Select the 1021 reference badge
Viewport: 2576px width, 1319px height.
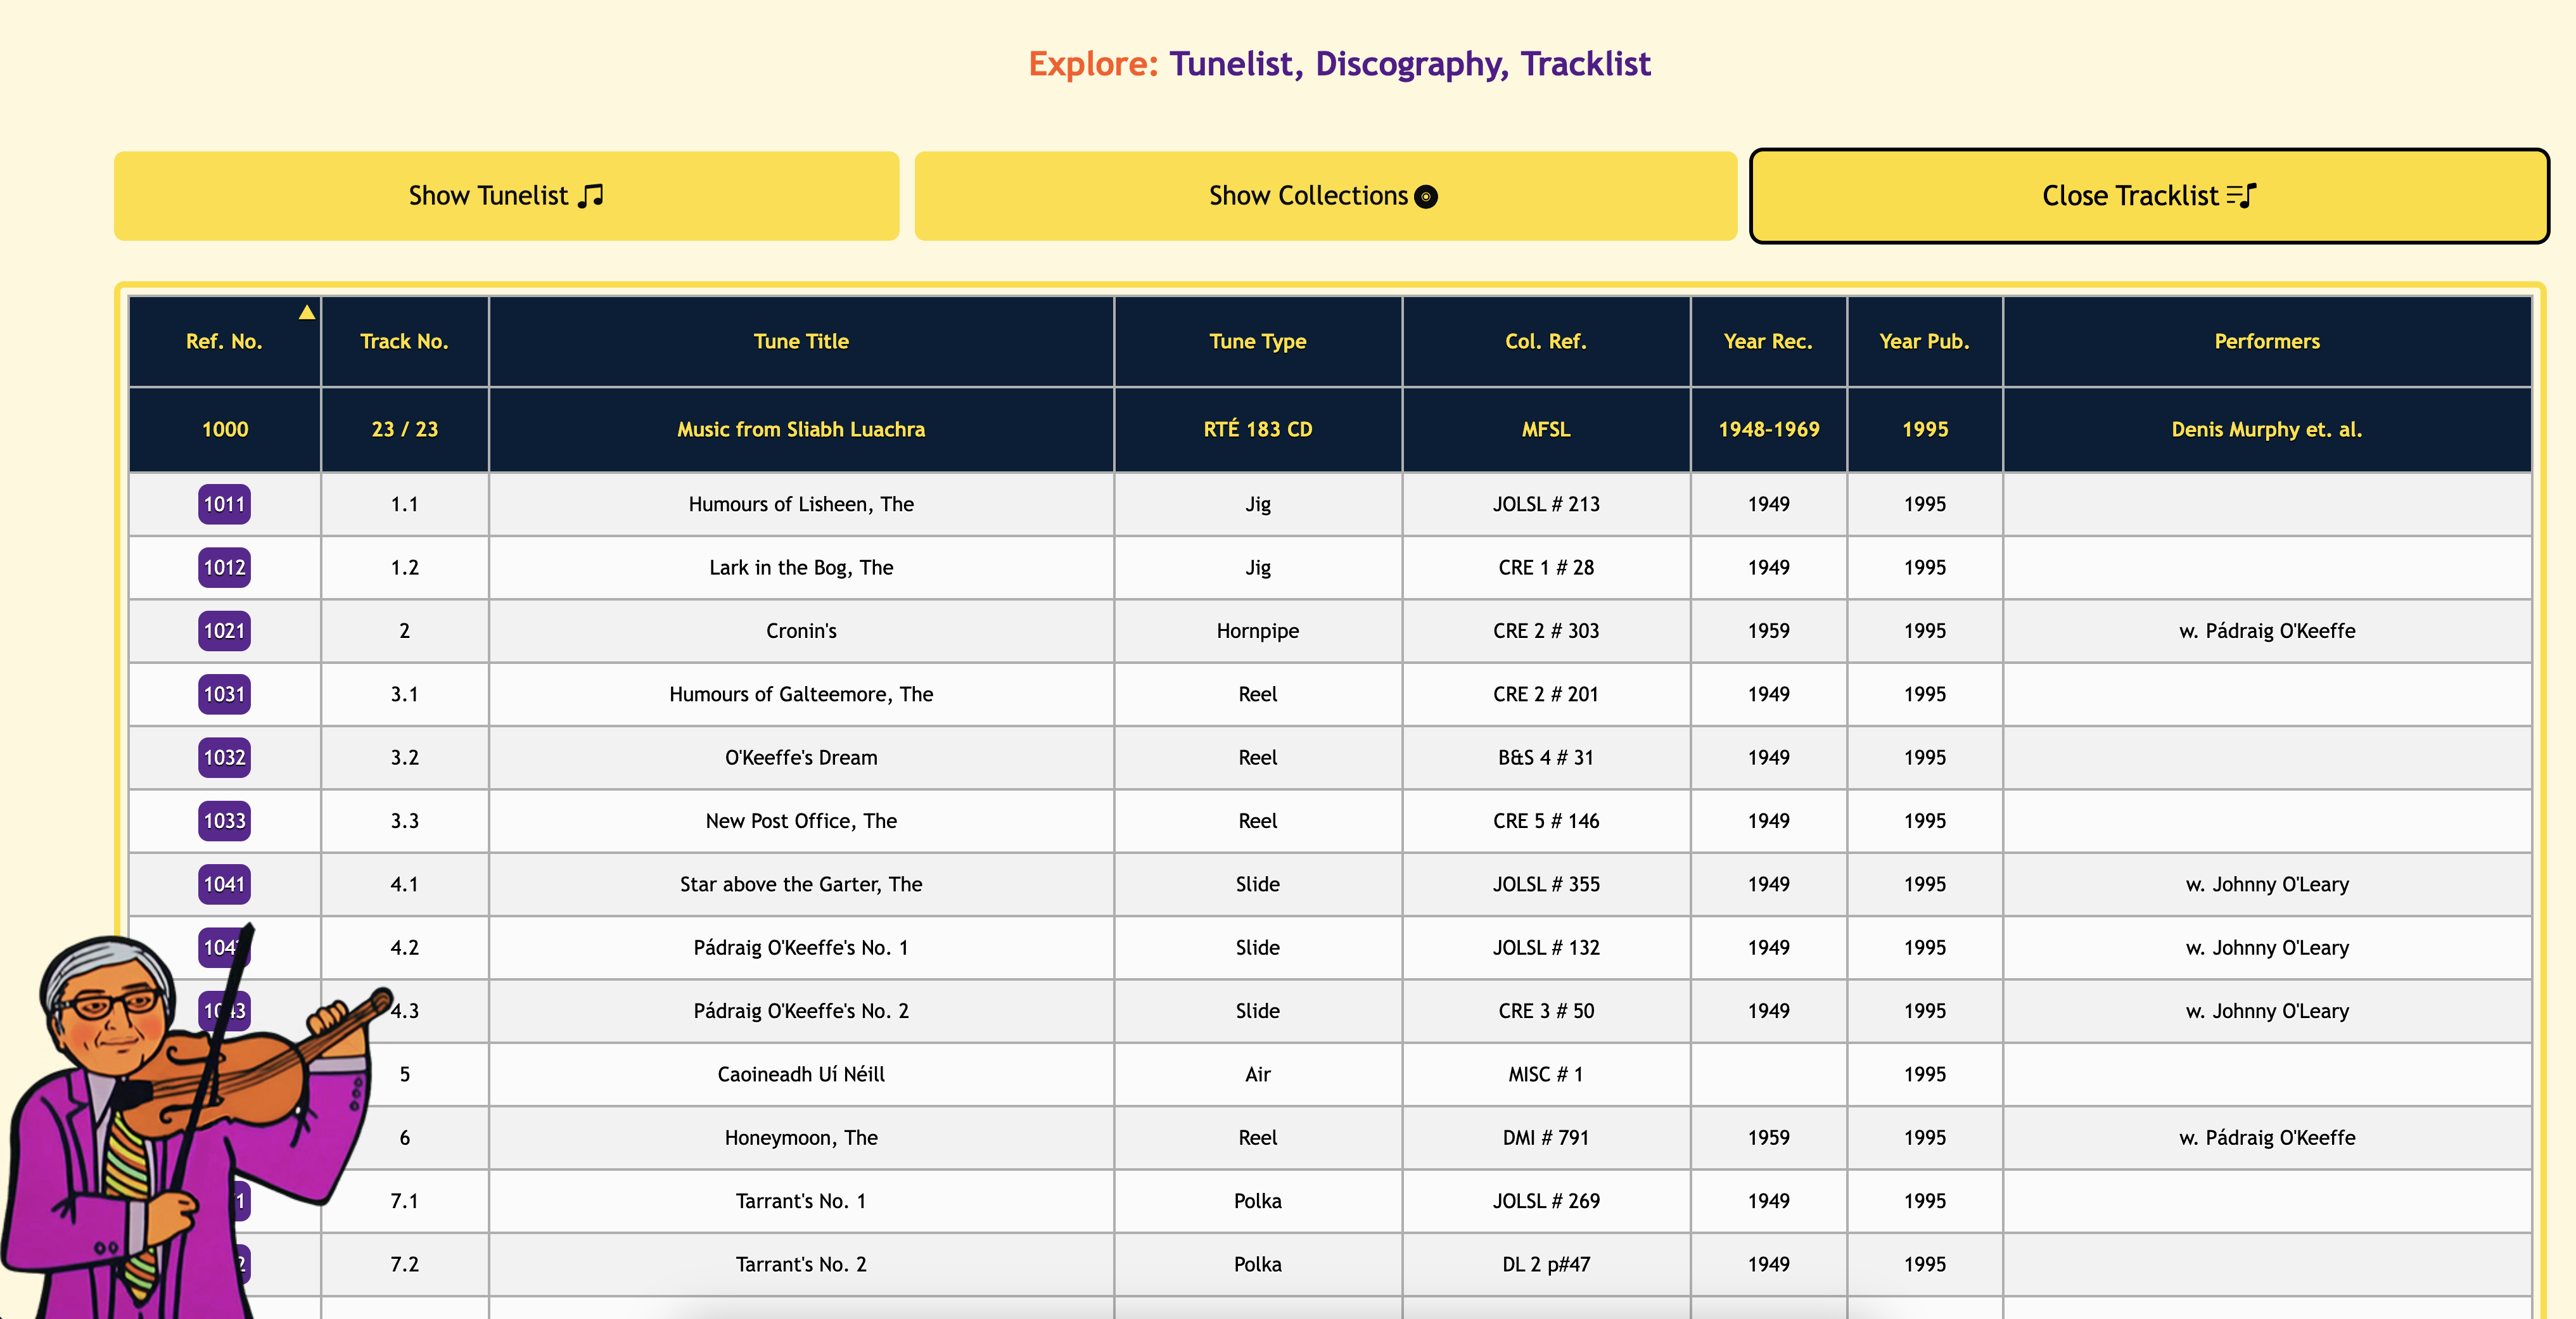pyautogui.click(x=224, y=631)
